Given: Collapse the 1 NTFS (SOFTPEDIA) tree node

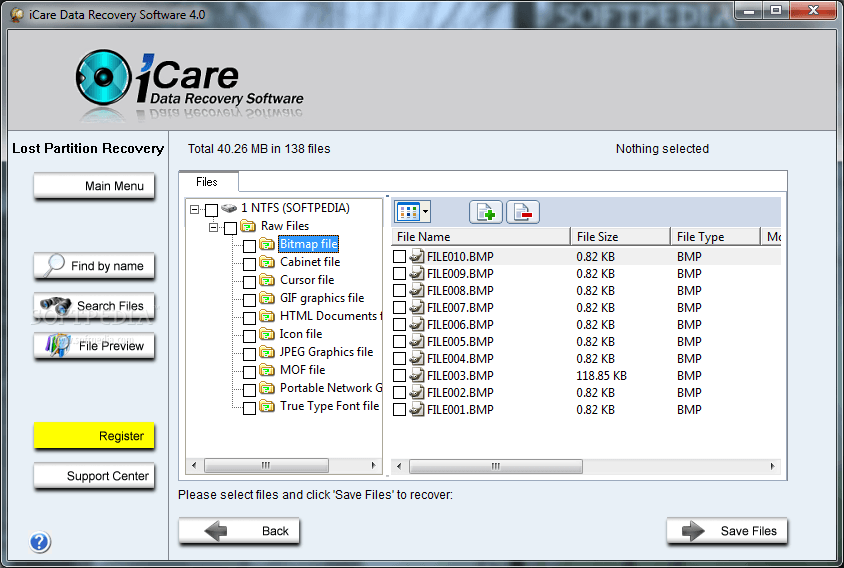Looking at the screenshot, I should point(194,209).
